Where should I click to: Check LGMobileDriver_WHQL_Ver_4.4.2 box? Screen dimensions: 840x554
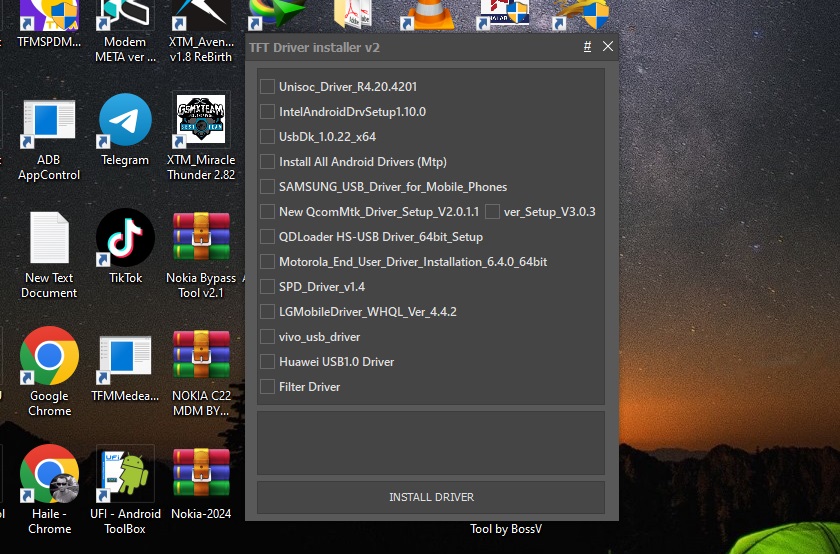click(267, 311)
